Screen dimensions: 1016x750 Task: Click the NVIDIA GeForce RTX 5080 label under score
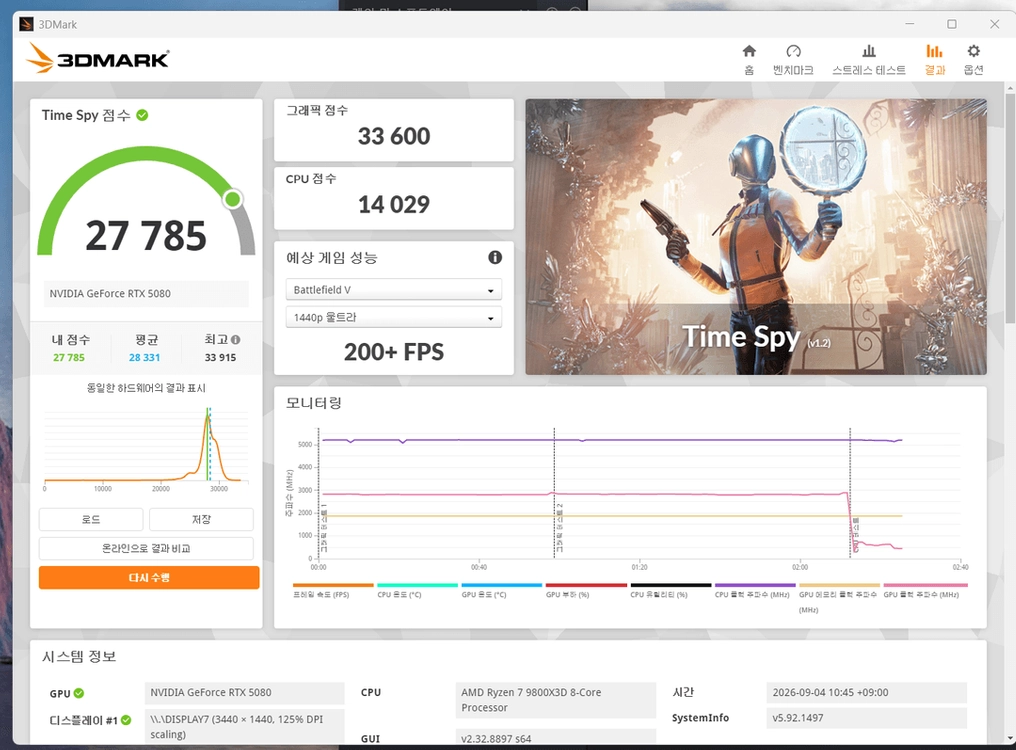pos(146,294)
